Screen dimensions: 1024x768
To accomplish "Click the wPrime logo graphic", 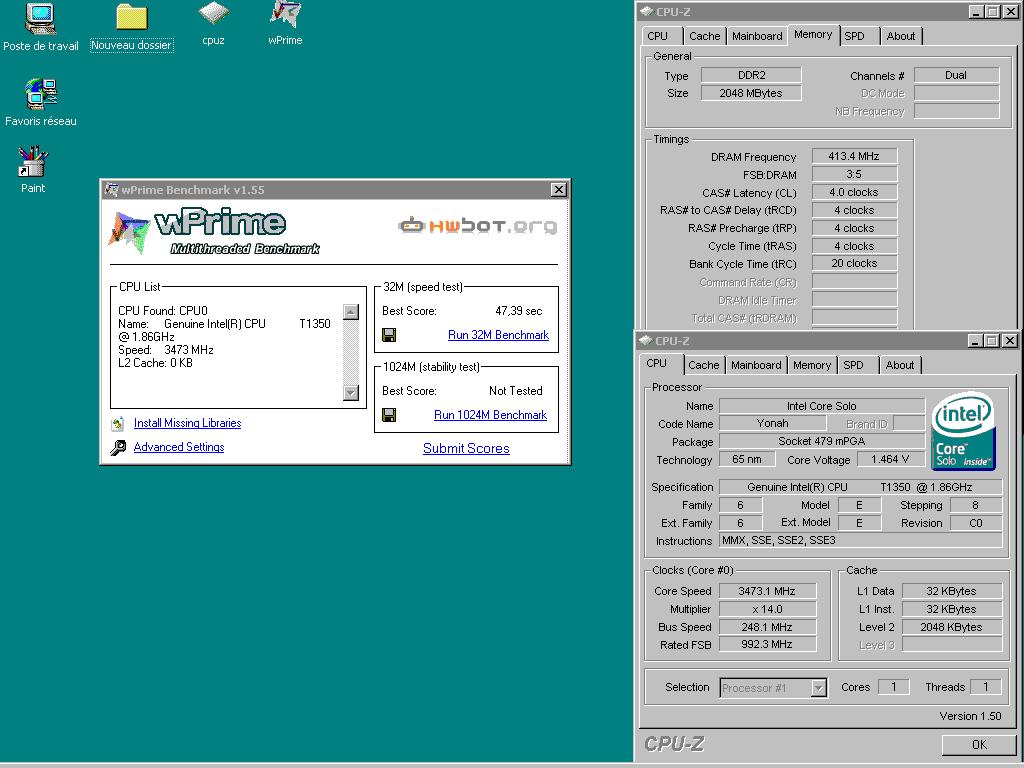I will coord(214,231).
